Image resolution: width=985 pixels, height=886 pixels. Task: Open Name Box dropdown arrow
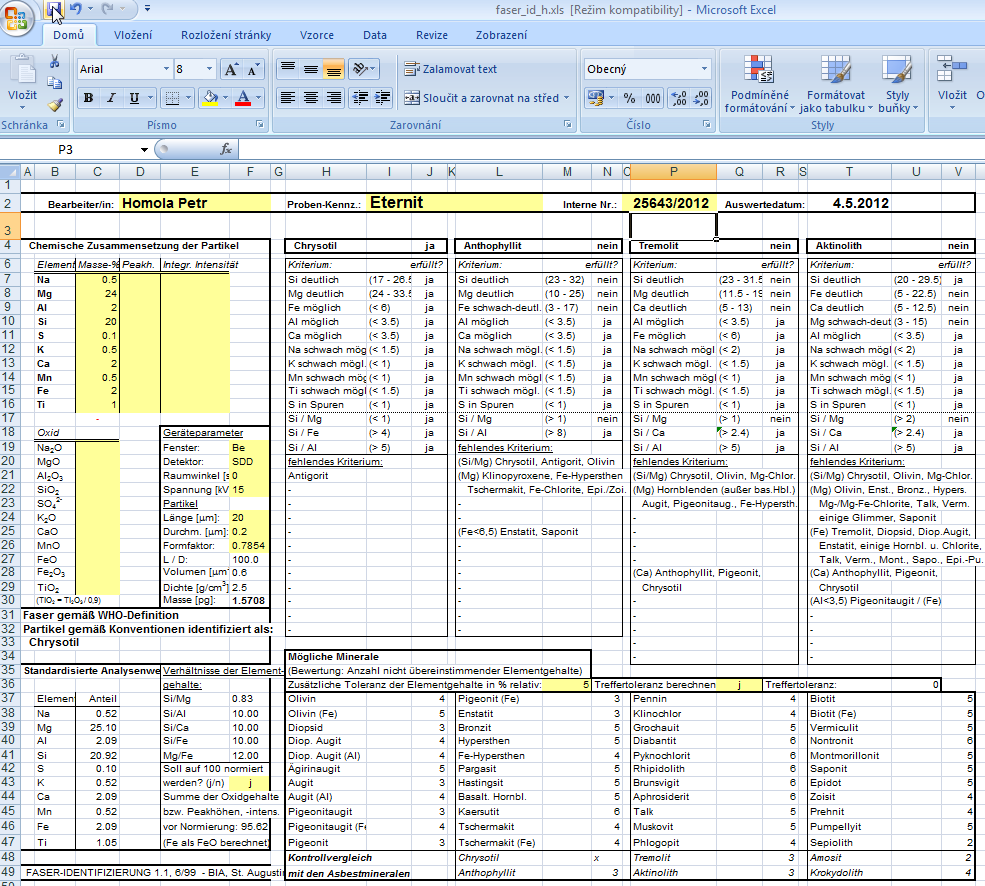(x=144, y=150)
